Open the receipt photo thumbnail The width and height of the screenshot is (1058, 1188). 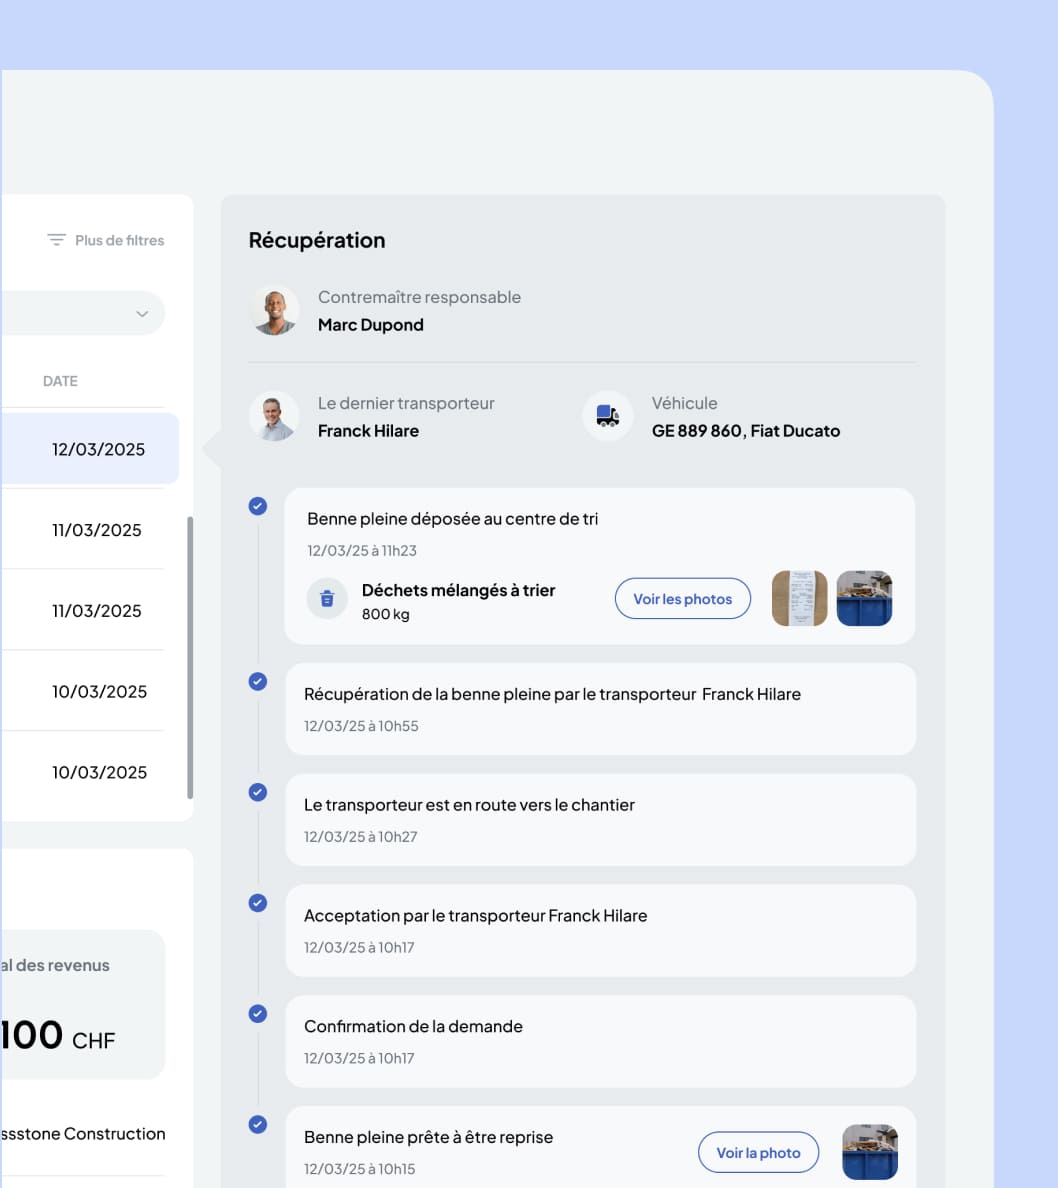tap(799, 598)
